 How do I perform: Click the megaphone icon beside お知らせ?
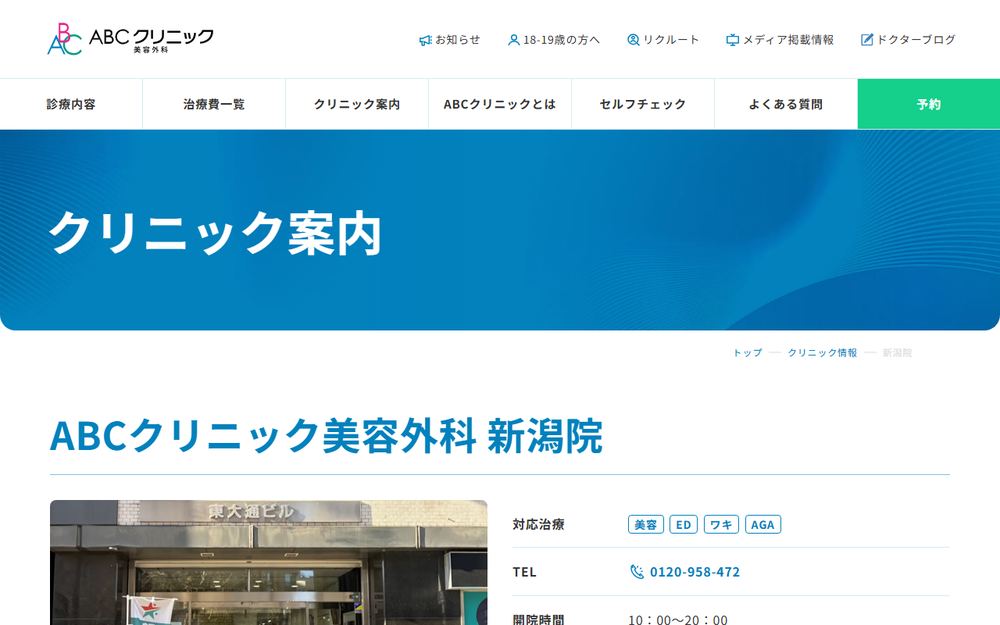tap(425, 40)
